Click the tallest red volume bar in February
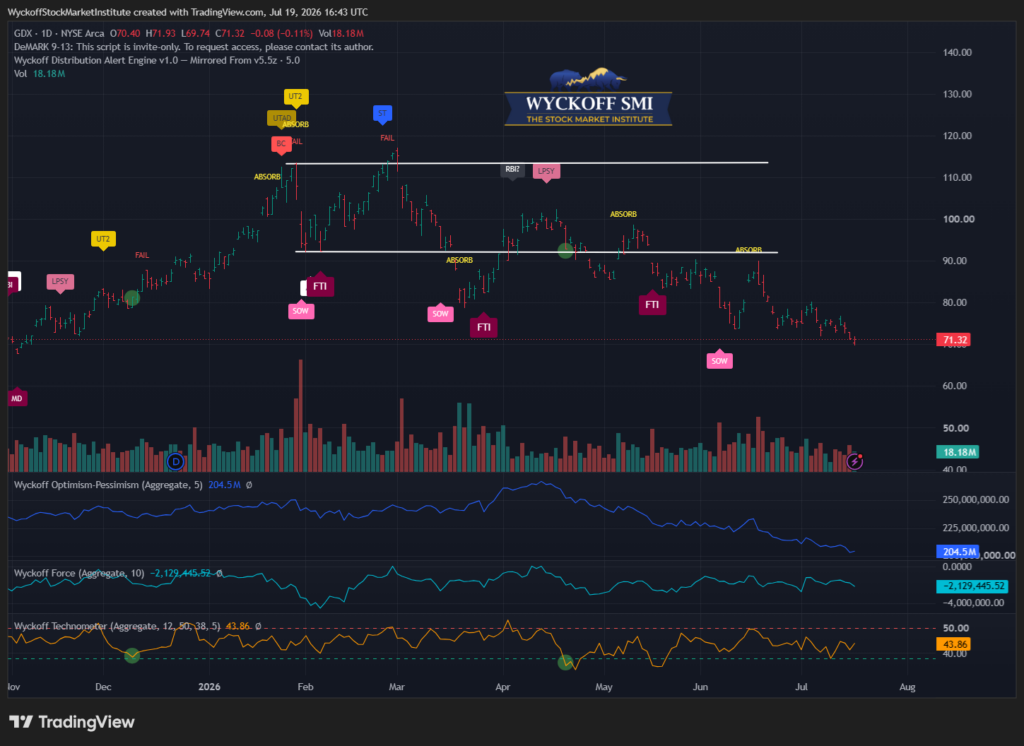The width and height of the screenshot is (1024, 746). pyautogui.click(x=300, y=415)
